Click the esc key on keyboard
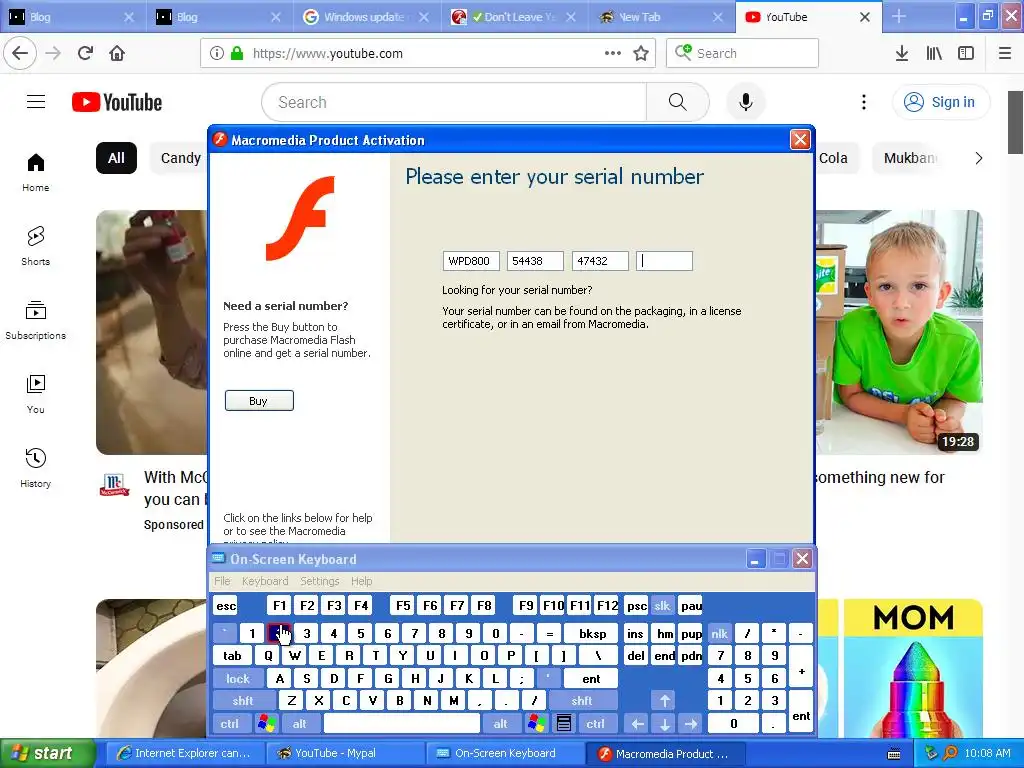The height and width of the screenshot is (768, 1024). tap(226, 606)
